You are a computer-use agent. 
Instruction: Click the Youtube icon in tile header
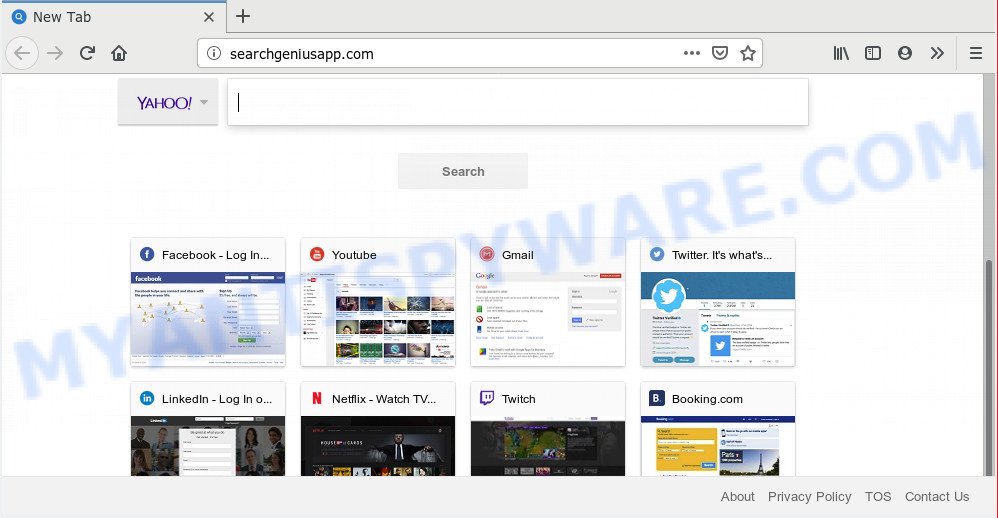(317, 255)
